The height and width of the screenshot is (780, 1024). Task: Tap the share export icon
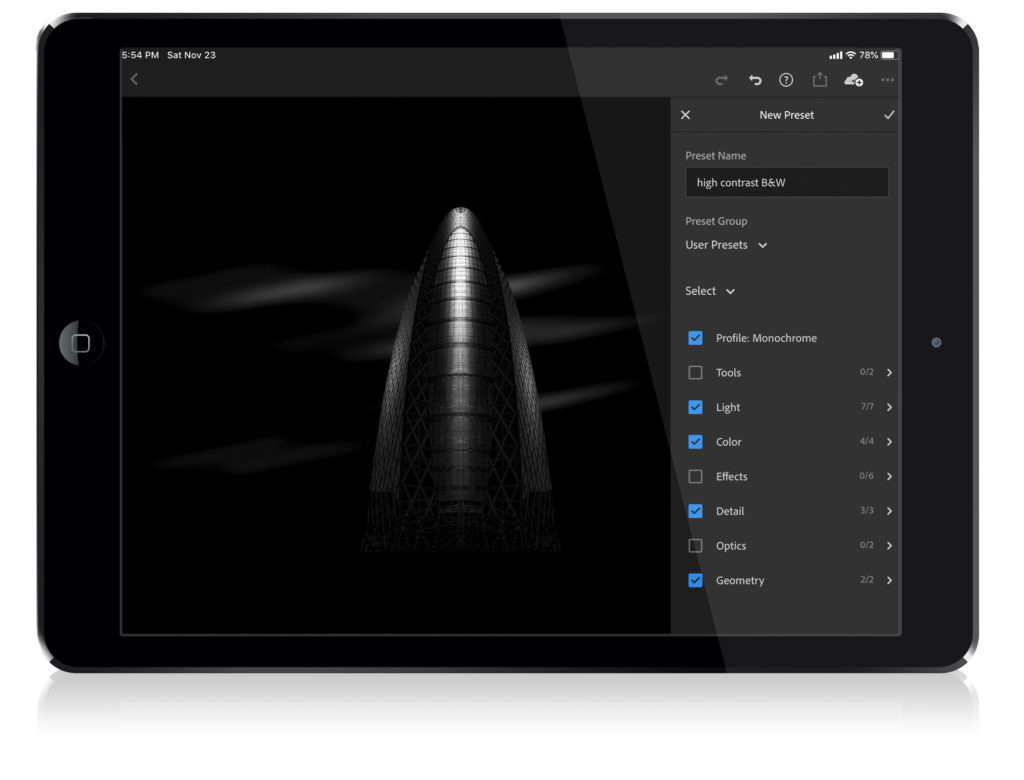pyautogui.click(x=820, y=80)
